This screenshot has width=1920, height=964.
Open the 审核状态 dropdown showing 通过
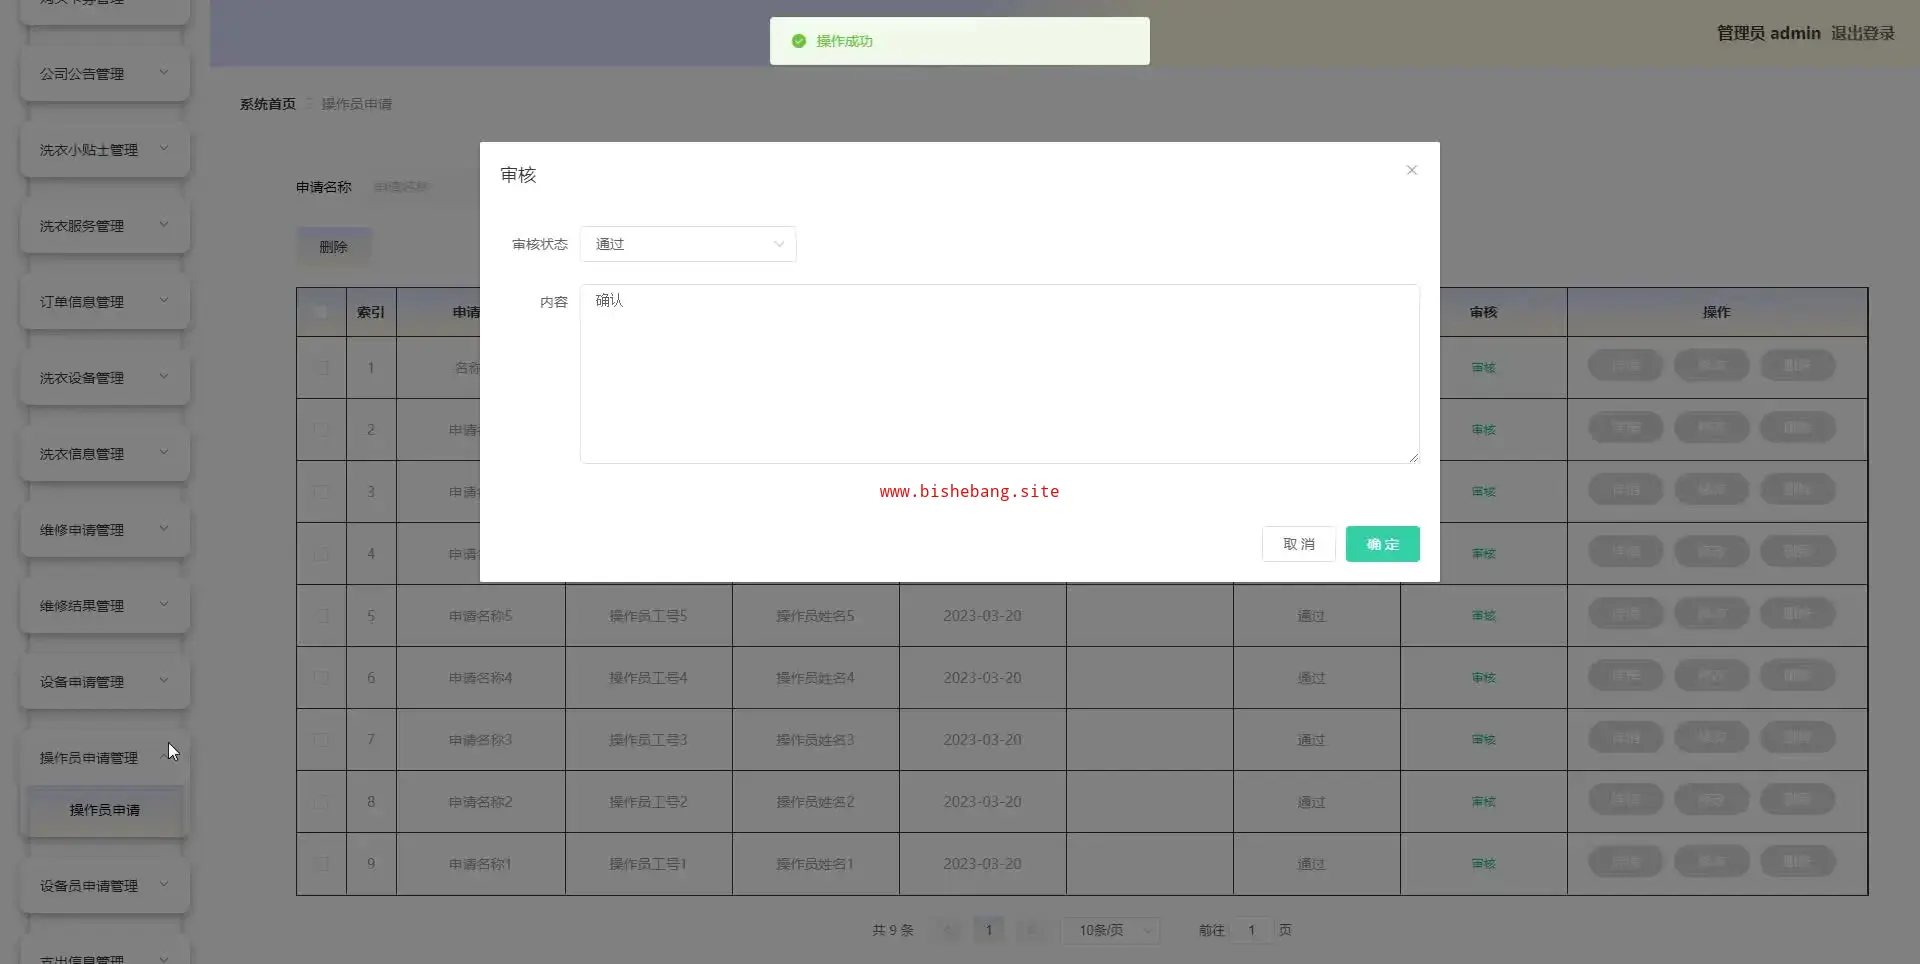(688, 244)
